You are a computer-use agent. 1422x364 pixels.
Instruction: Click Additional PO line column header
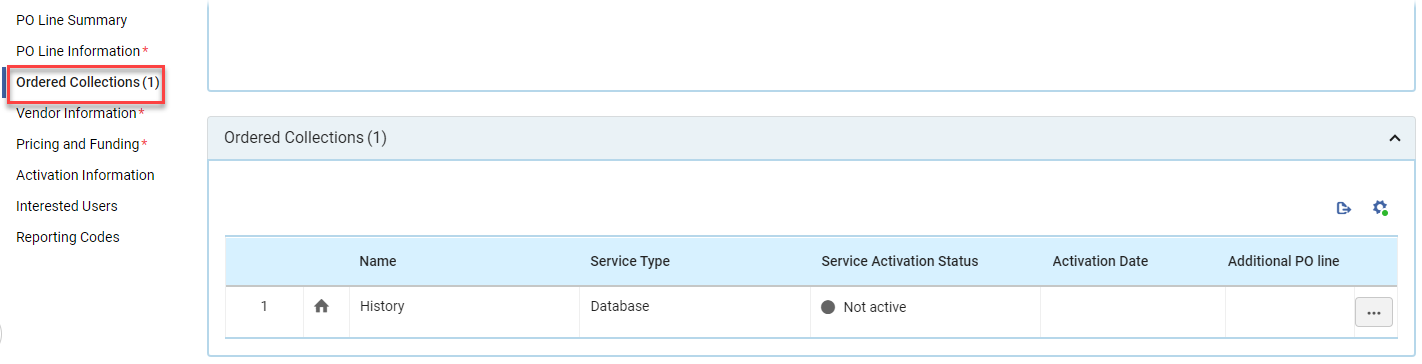1283,261
